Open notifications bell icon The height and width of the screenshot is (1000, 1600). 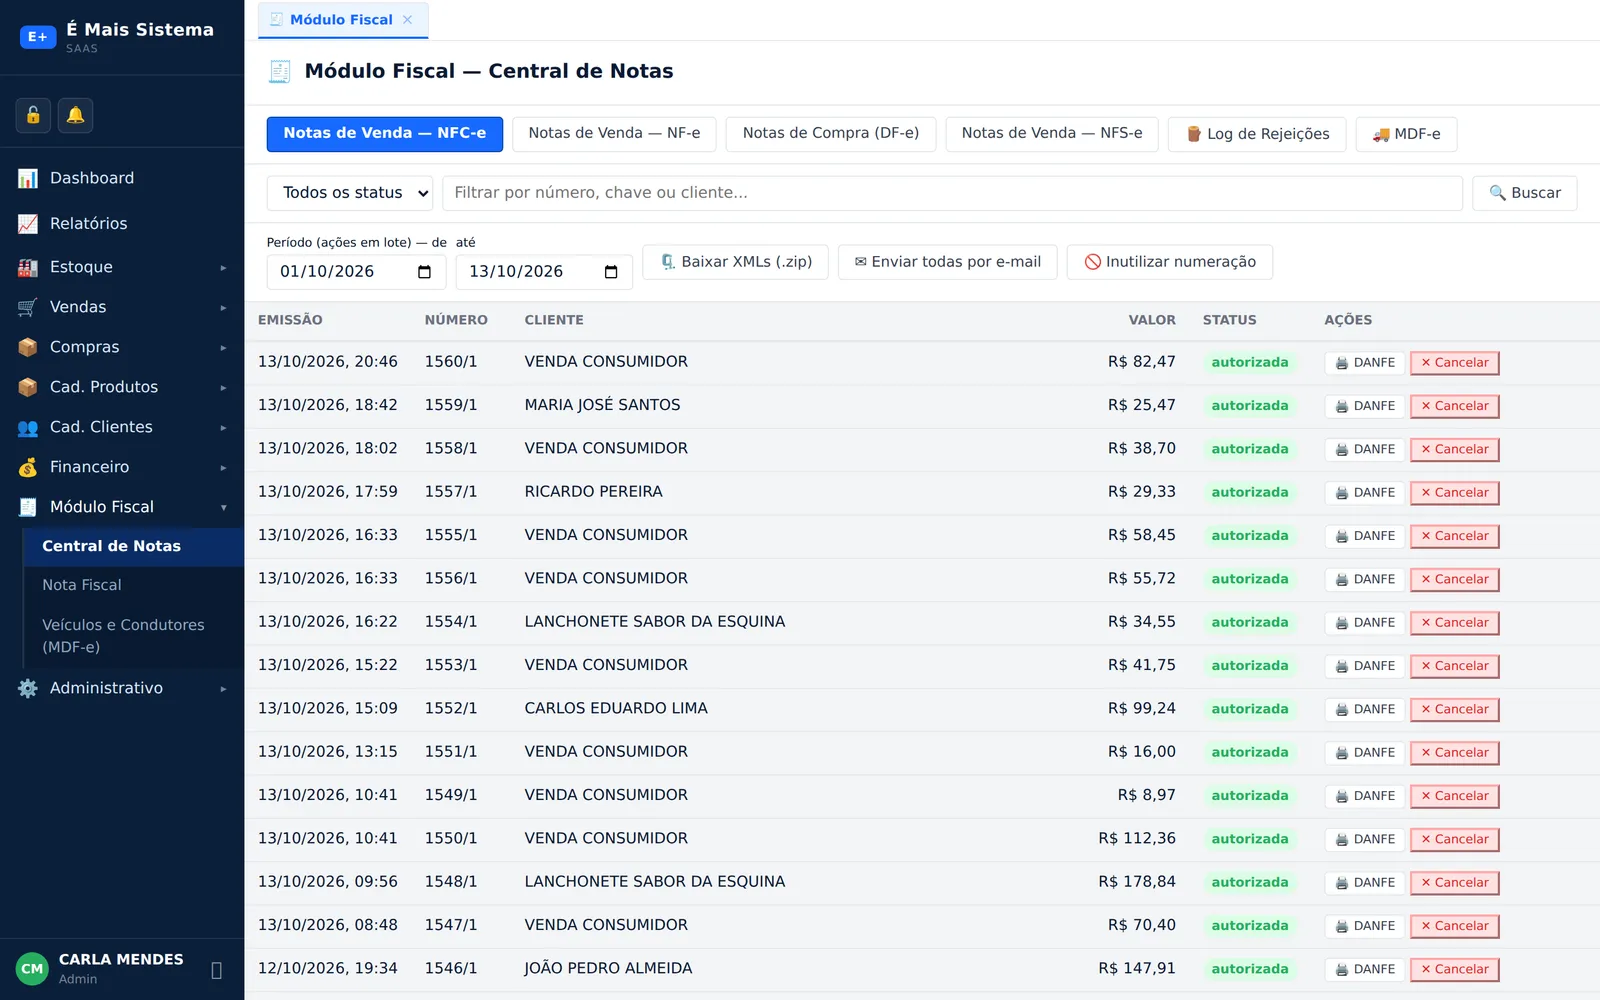tap(75, 115)
